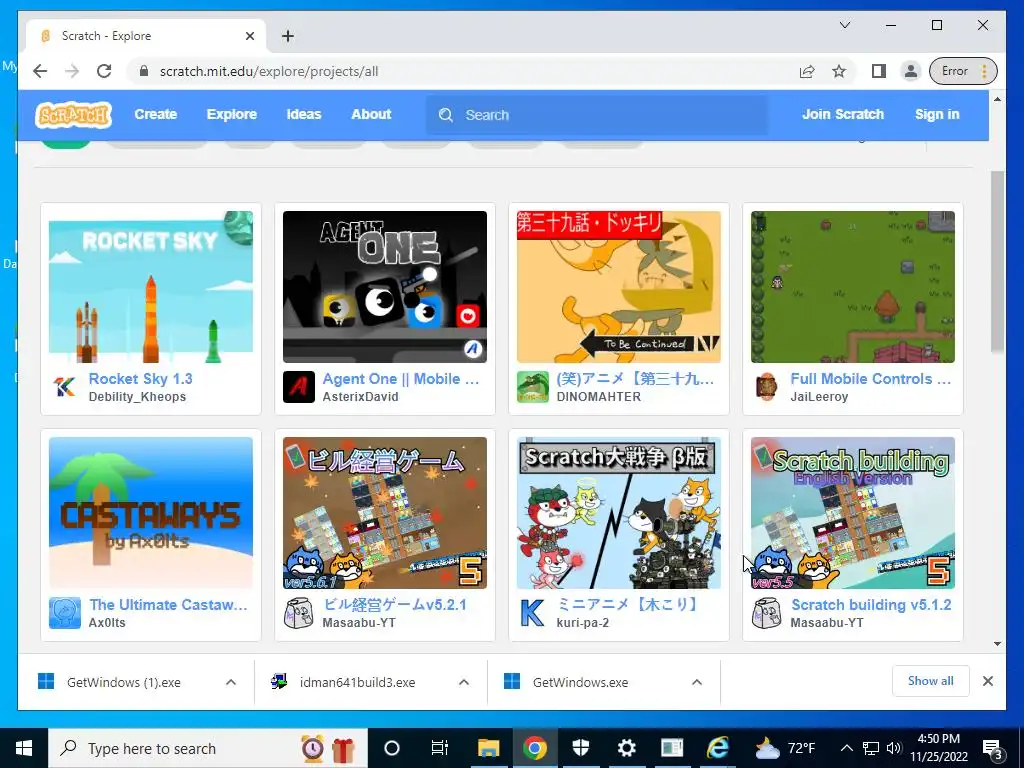Close the Scratch - Explore tab
The height and width of the screenshot is (768, 1024).
pyautogui.click(x=249, y=36)
